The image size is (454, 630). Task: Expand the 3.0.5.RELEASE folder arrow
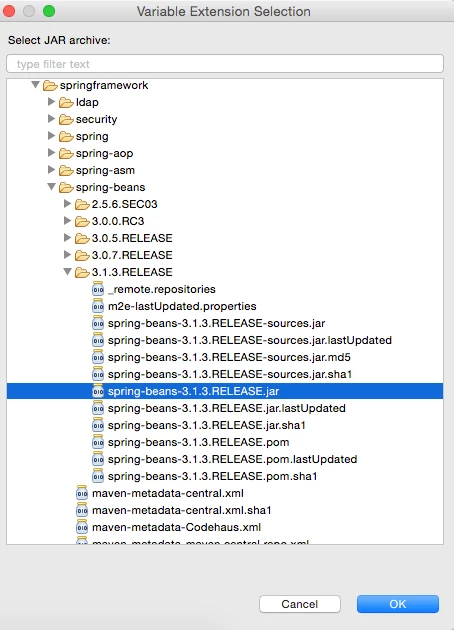(x=67, y=238)
